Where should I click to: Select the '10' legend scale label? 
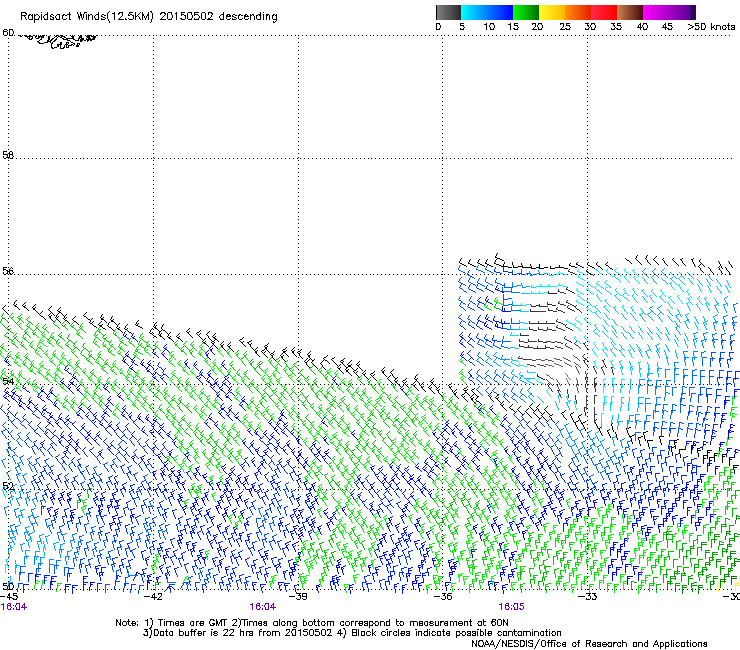click(489, 27)
